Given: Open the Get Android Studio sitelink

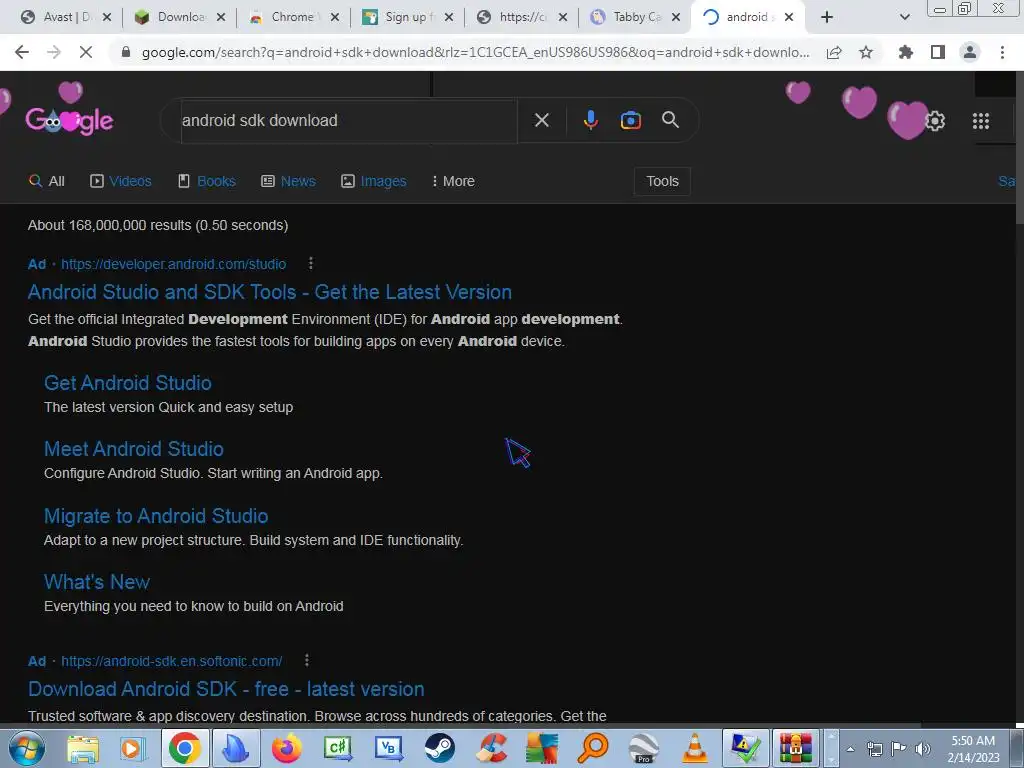Looking at the screenshot, I should pyautogui.click(x=128, y=383).
